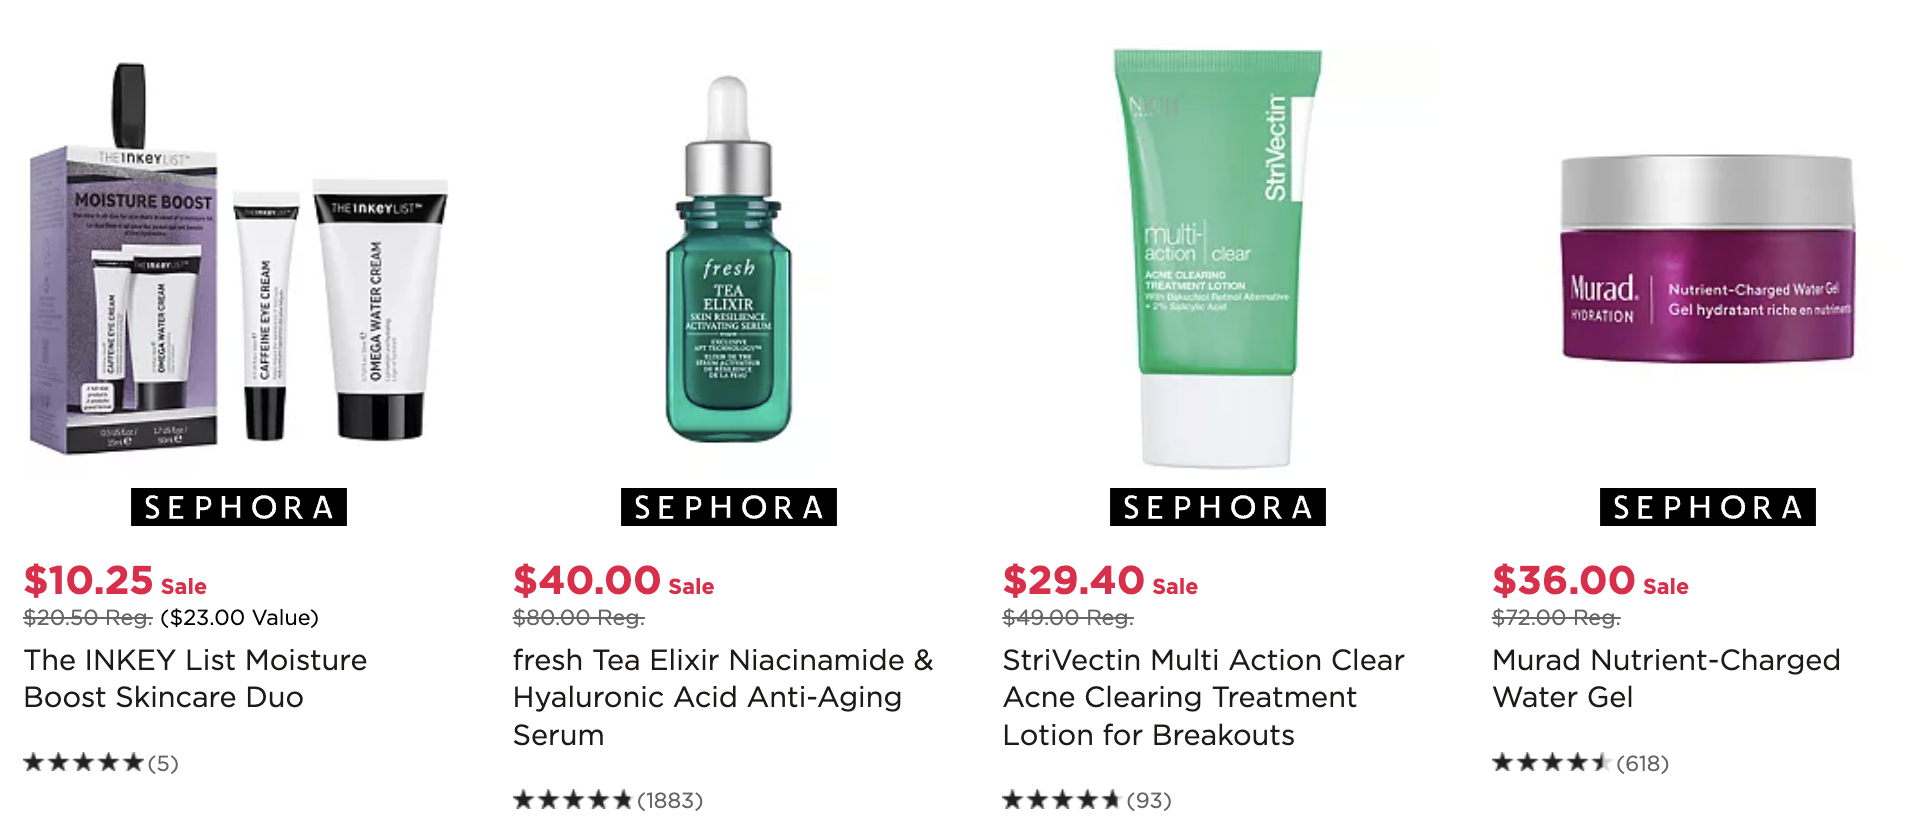Viewport: 1908px width, 820px height.
Task: Click Sephora badge under INKEY List product
Action: [x=239, y=507]
